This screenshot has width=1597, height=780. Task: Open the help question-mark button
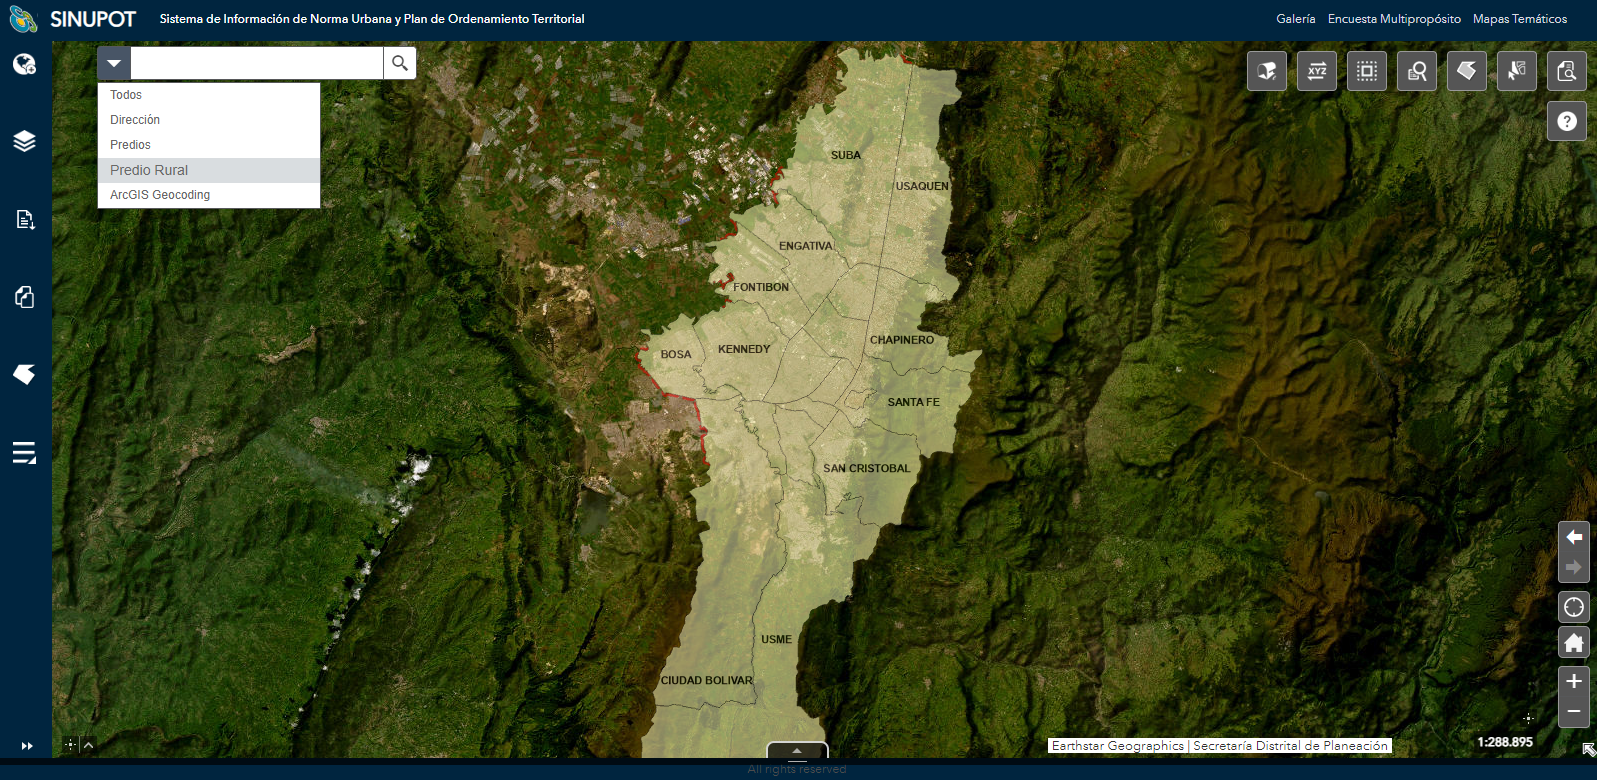[x=1567, y=121]
